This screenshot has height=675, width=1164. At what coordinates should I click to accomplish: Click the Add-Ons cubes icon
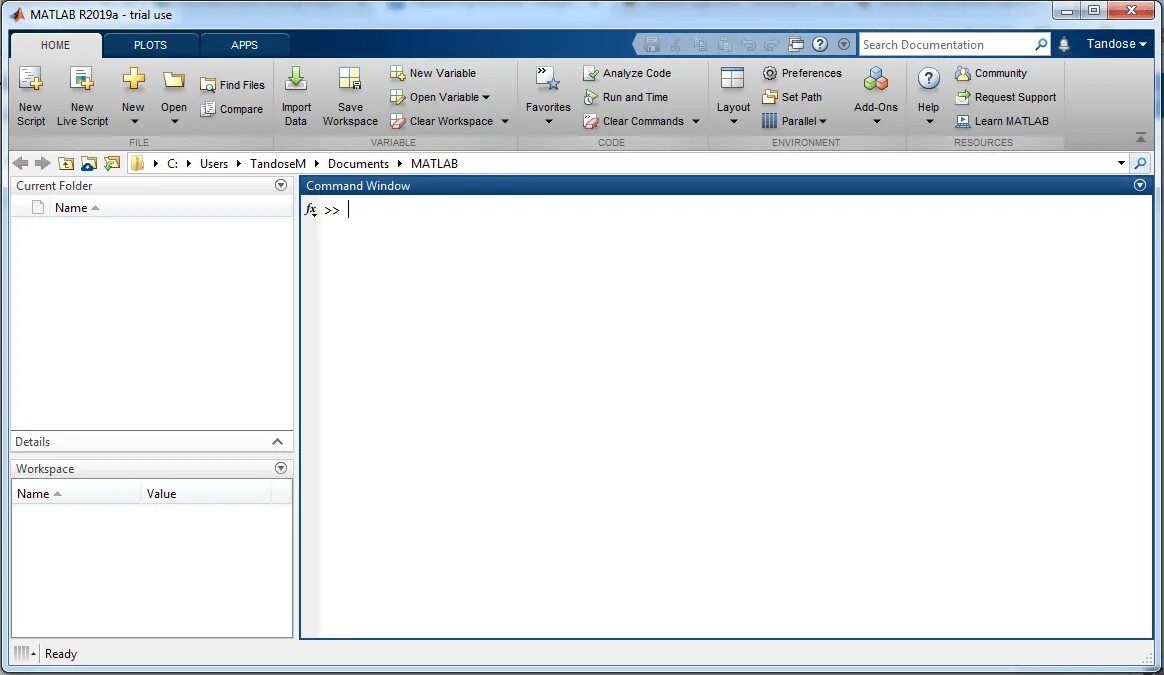[876, 79]
